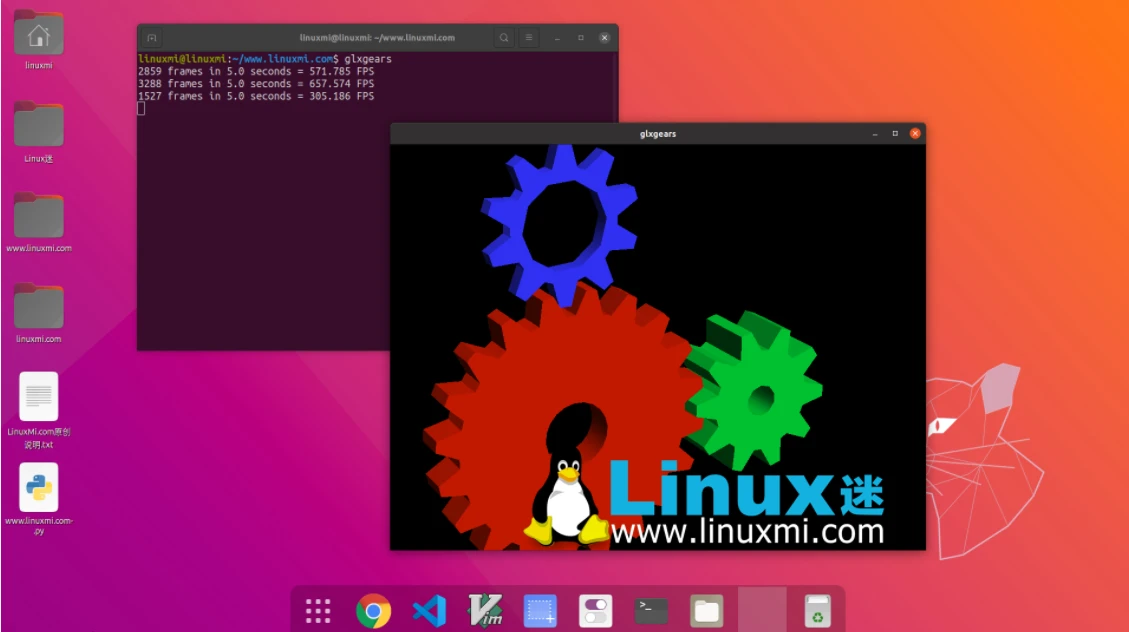Launch Visual Studio Code from the dock
Viewport: 1129px width, 632px height.
[429, 611]
